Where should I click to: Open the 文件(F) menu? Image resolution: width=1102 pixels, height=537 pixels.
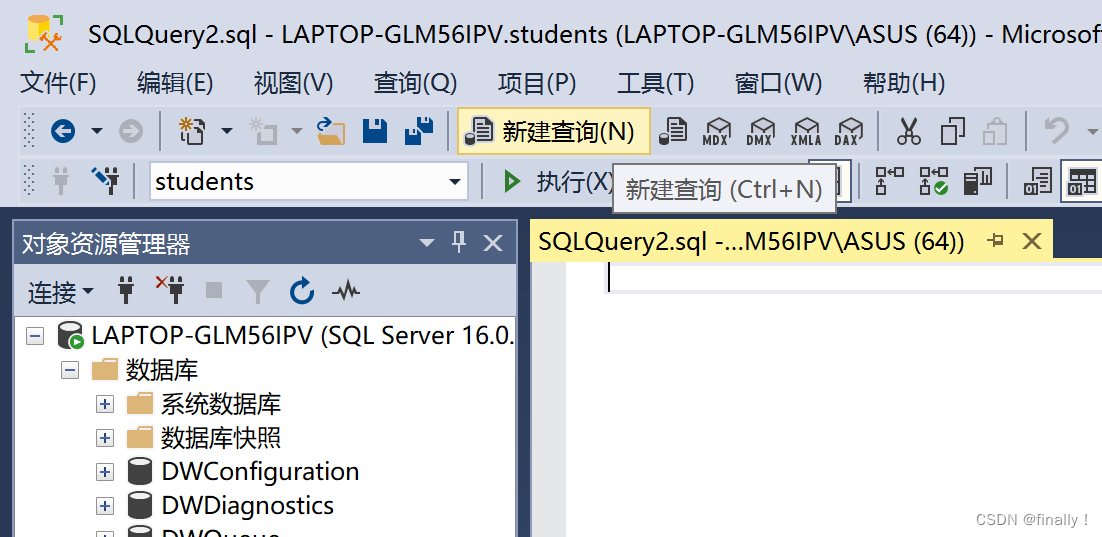(x=58, y=84)
